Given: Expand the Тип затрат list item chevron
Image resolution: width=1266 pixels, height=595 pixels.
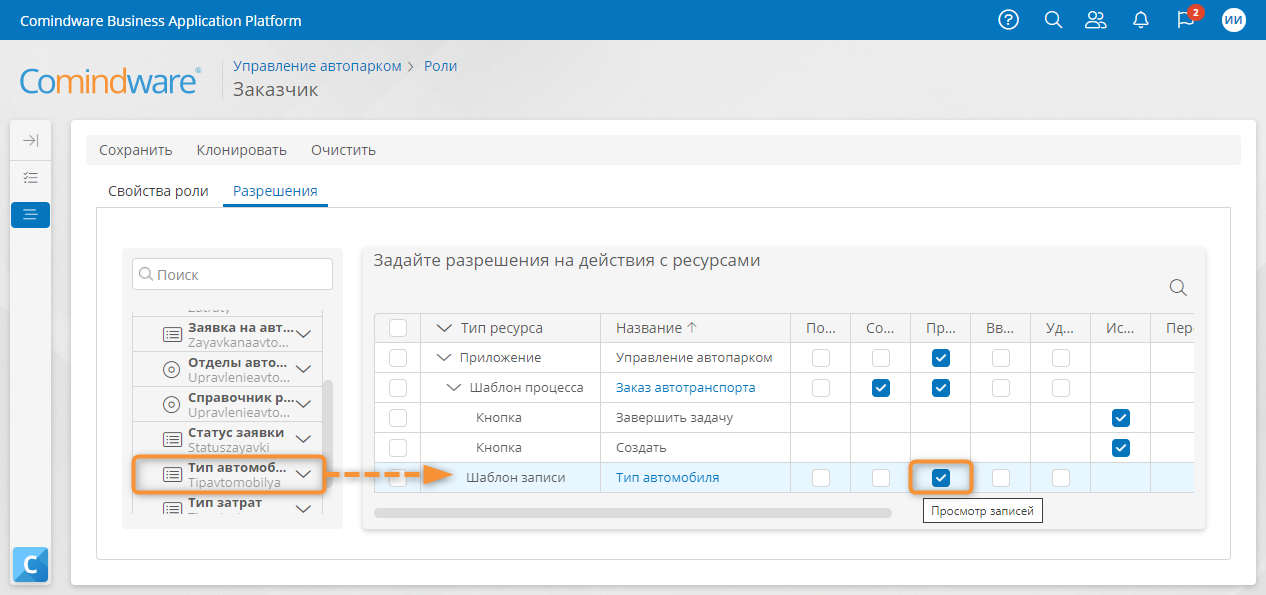Looking at the screenshot, I should [305, 508].
